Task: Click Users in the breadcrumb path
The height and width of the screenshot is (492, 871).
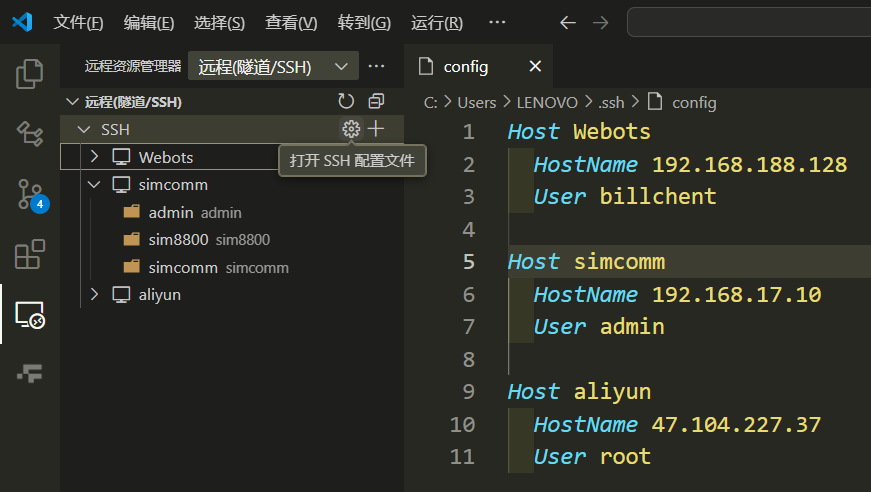Action: pos(477,103)
